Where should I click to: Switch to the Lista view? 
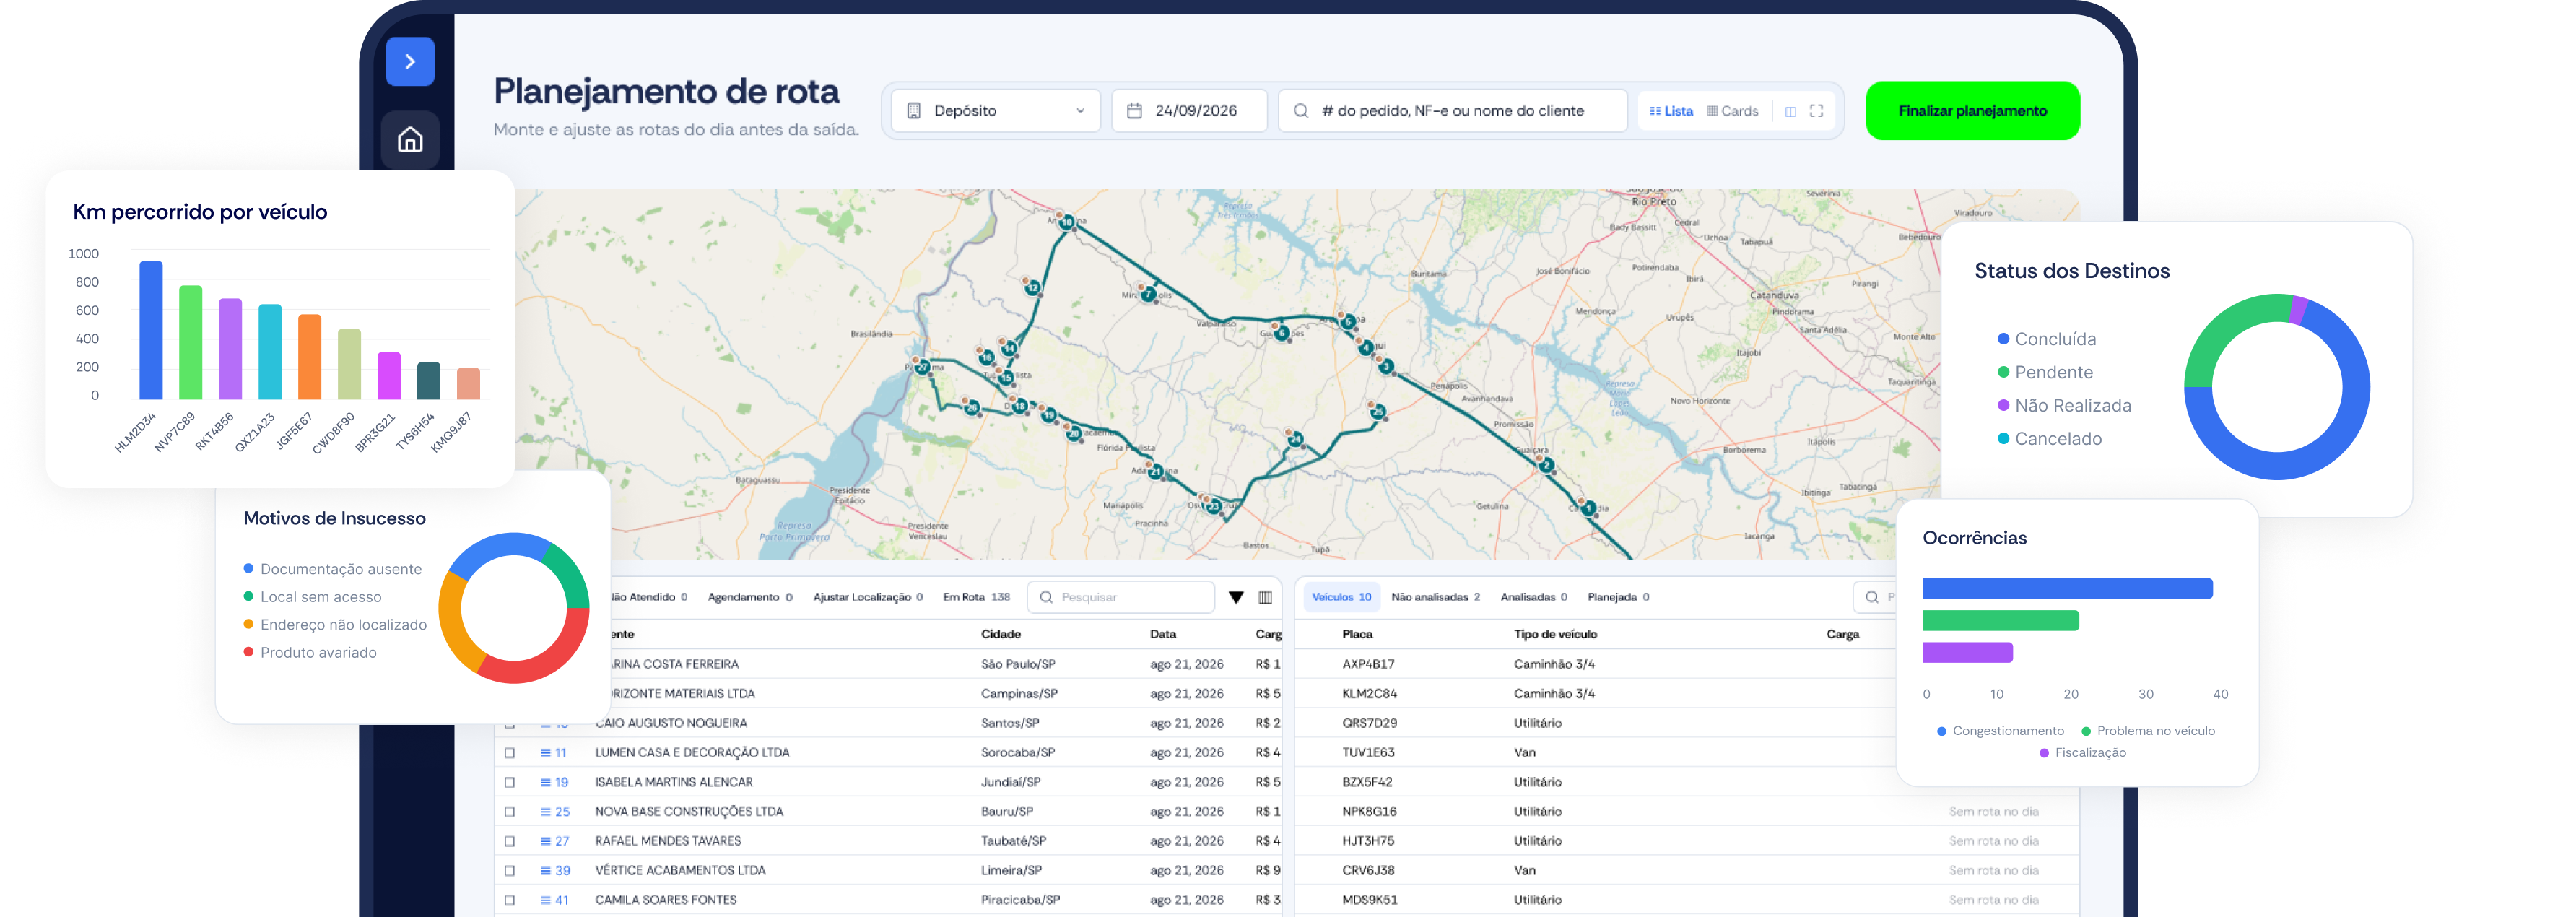click(1671, 111)
